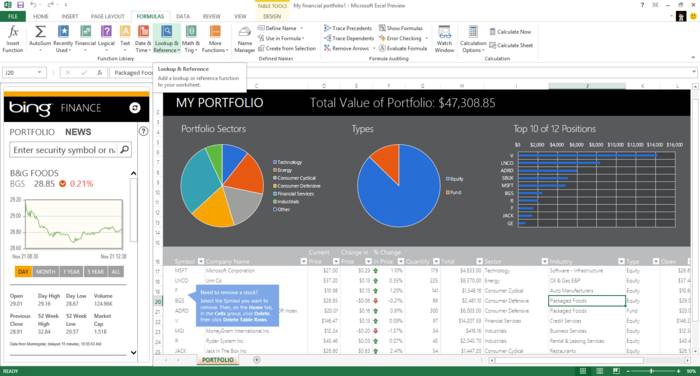This screenshot has width=700, height=376.
Task: Switch chart range to ALL
Action: point(116,272)
